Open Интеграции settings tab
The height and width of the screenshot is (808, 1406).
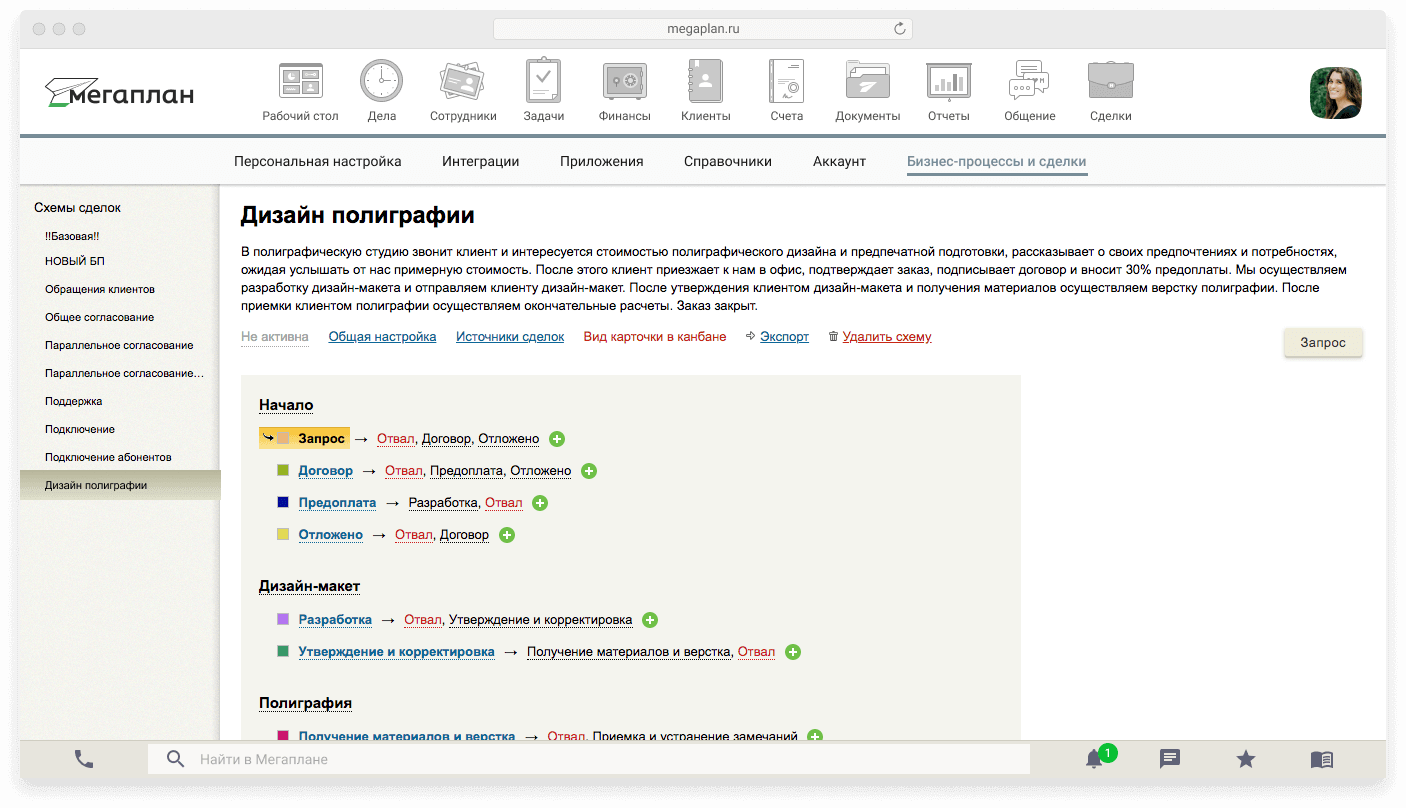(x=481, y=161)
